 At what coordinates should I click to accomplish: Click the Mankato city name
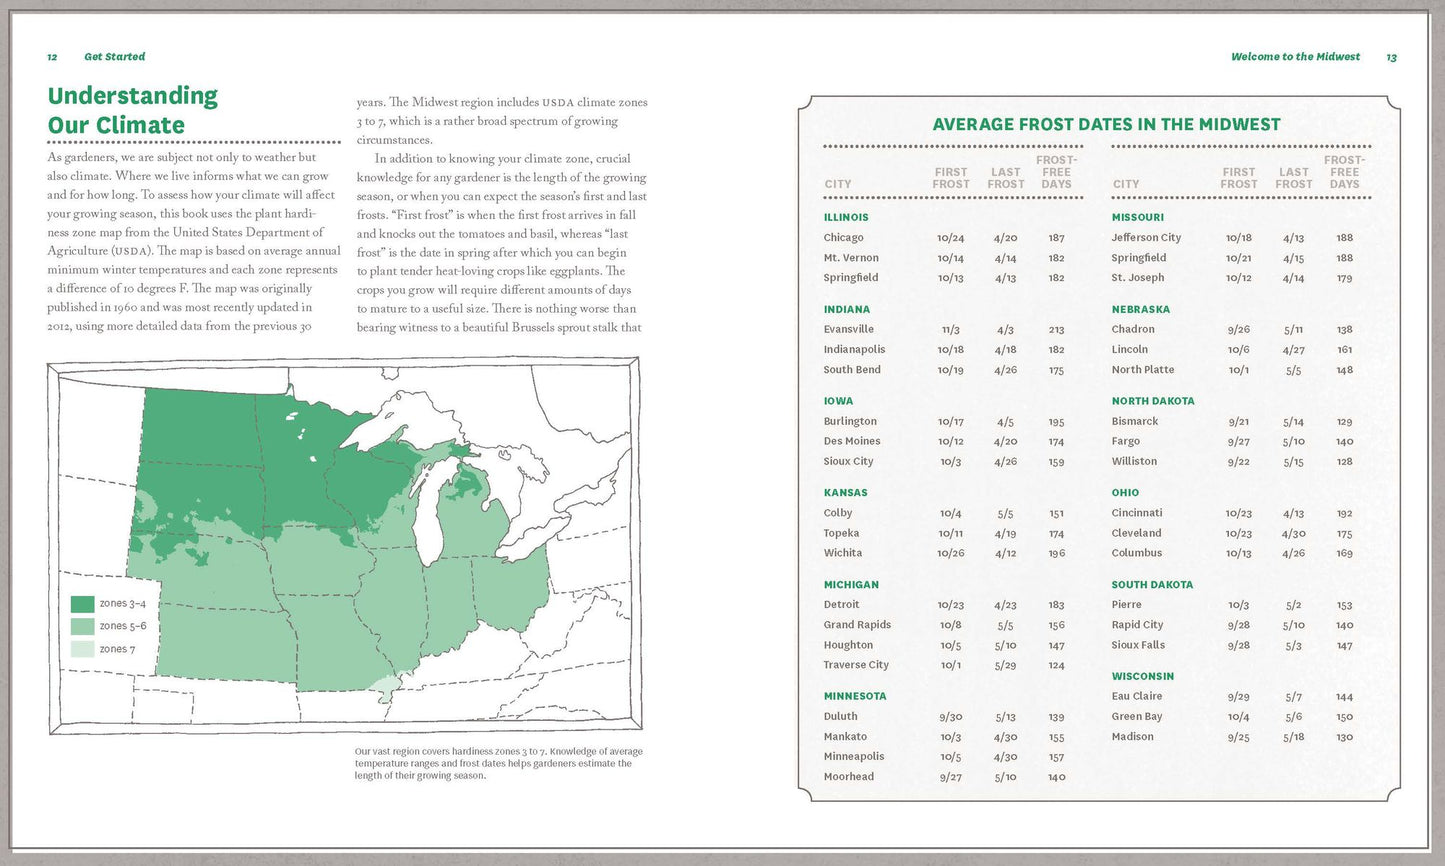(x=845, y=737)
